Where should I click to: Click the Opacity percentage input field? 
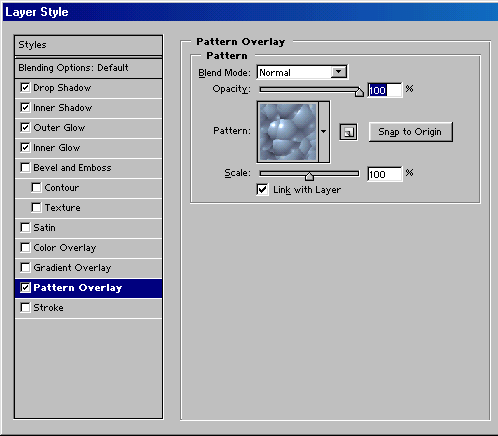coord(385,90)
